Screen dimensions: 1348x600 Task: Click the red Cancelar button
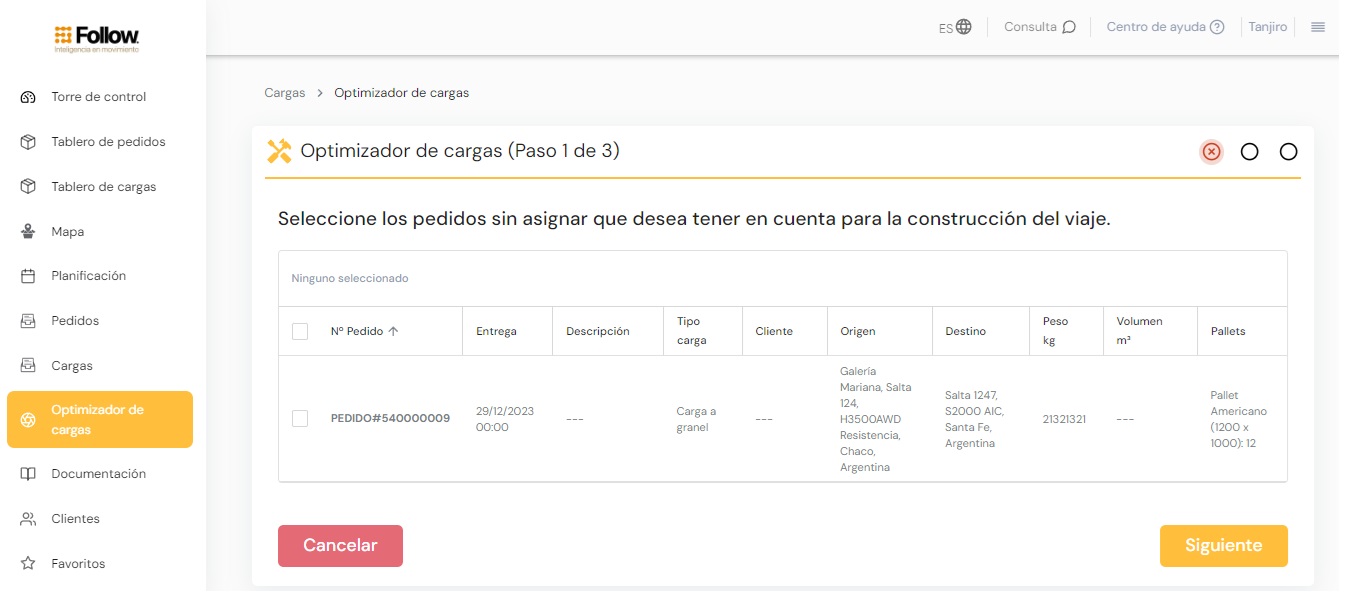(340, 546)
